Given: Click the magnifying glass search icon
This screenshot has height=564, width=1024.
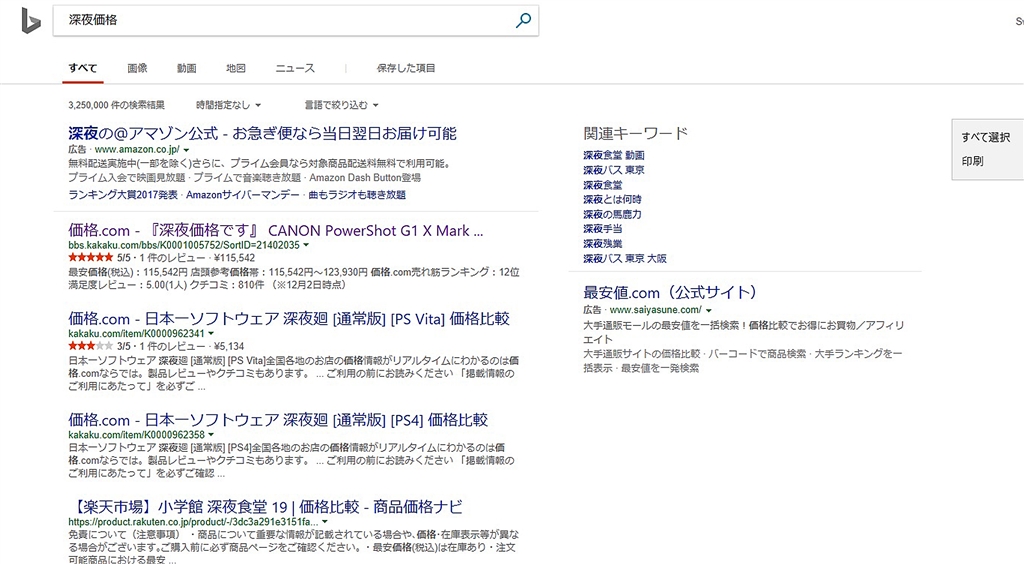Looking at the screenshot, I should [x=523, y=20].
